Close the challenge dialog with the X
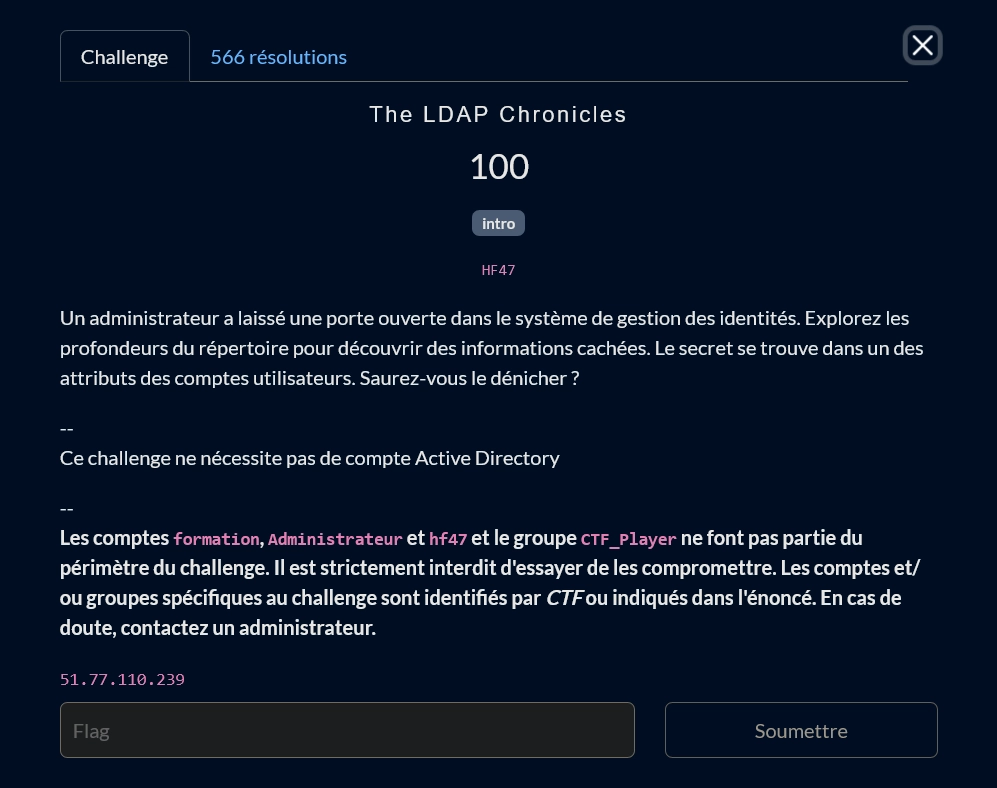The height and width of the screenshot is (788, 997). pyautogui.click(x=922, y=45)
